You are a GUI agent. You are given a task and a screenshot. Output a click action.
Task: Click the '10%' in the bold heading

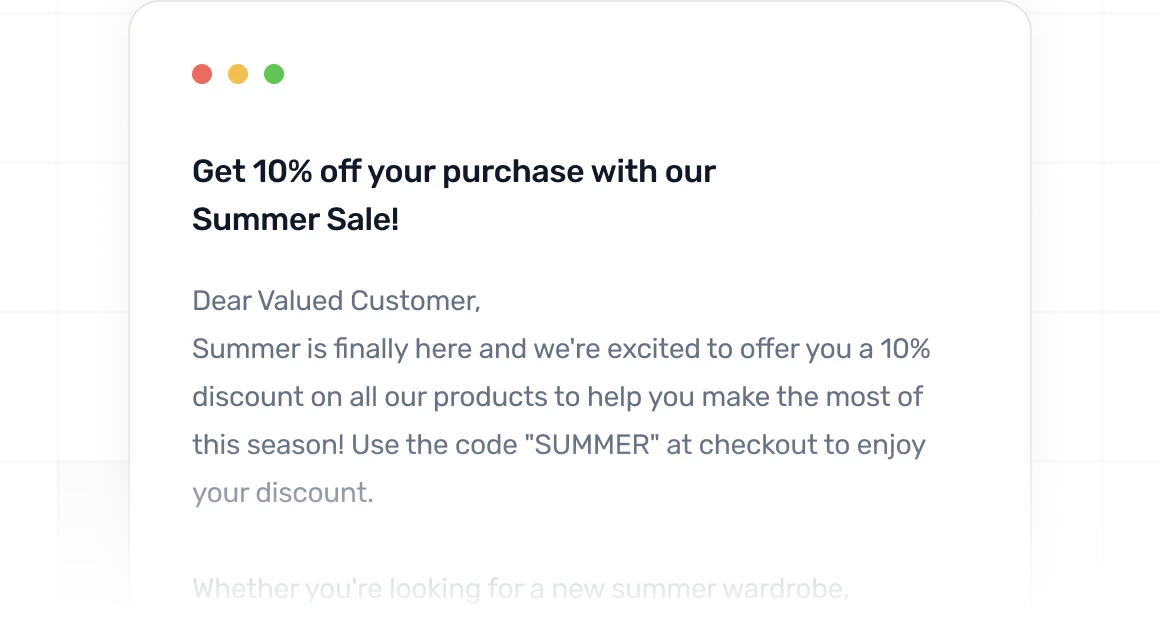(x=283, y=171)
